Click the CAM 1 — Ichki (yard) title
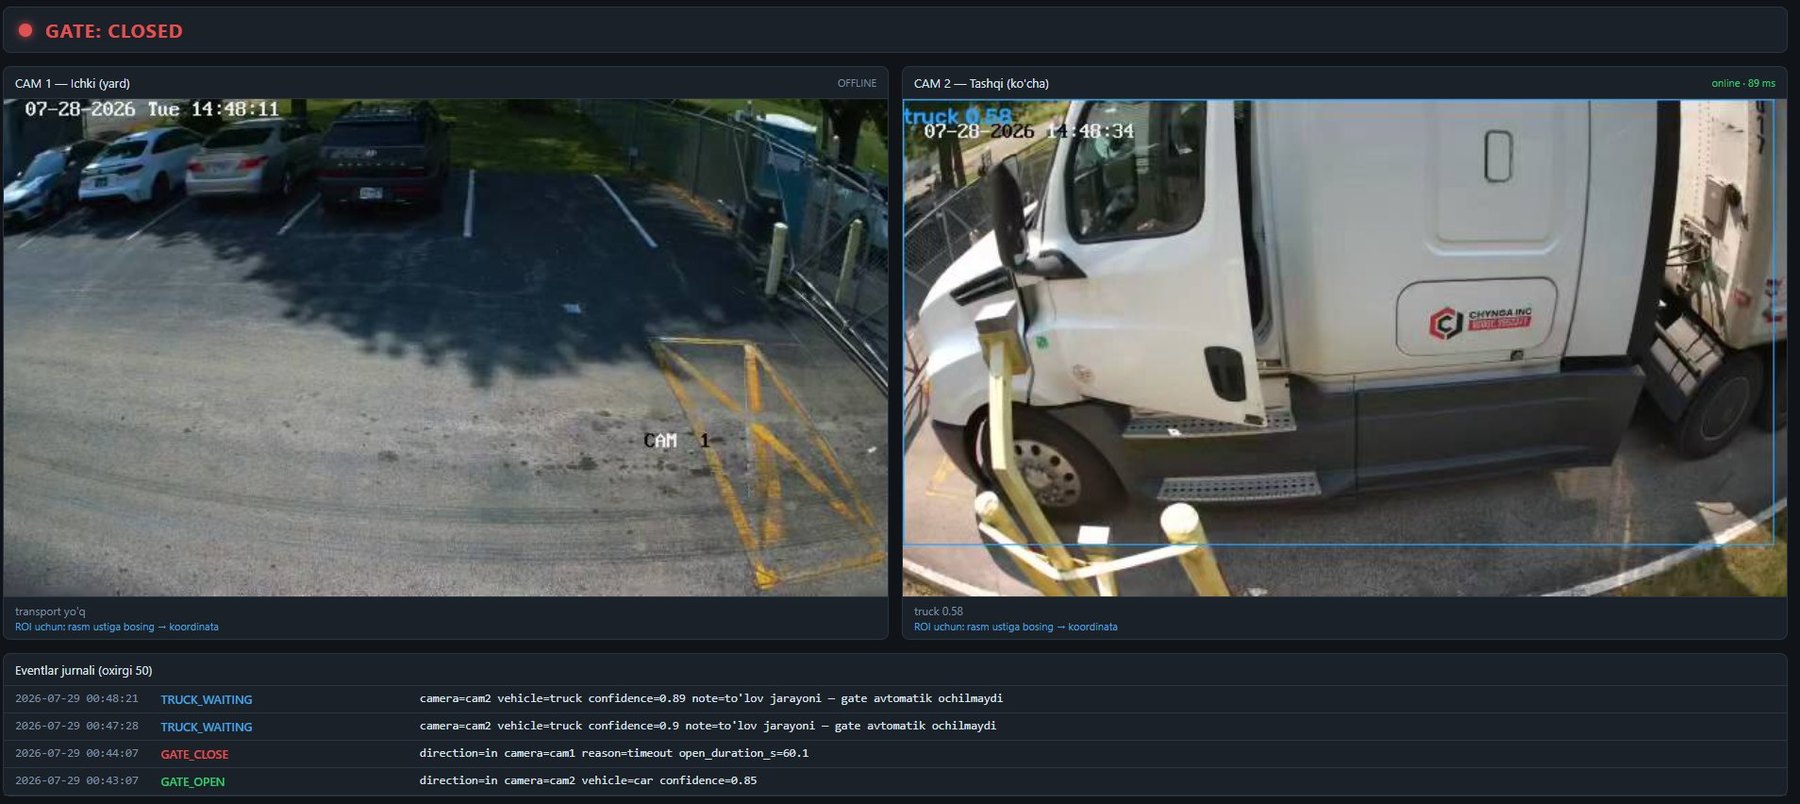Image resolution: width=1800 pixels, height=804 pixels. tap(72, 83)
